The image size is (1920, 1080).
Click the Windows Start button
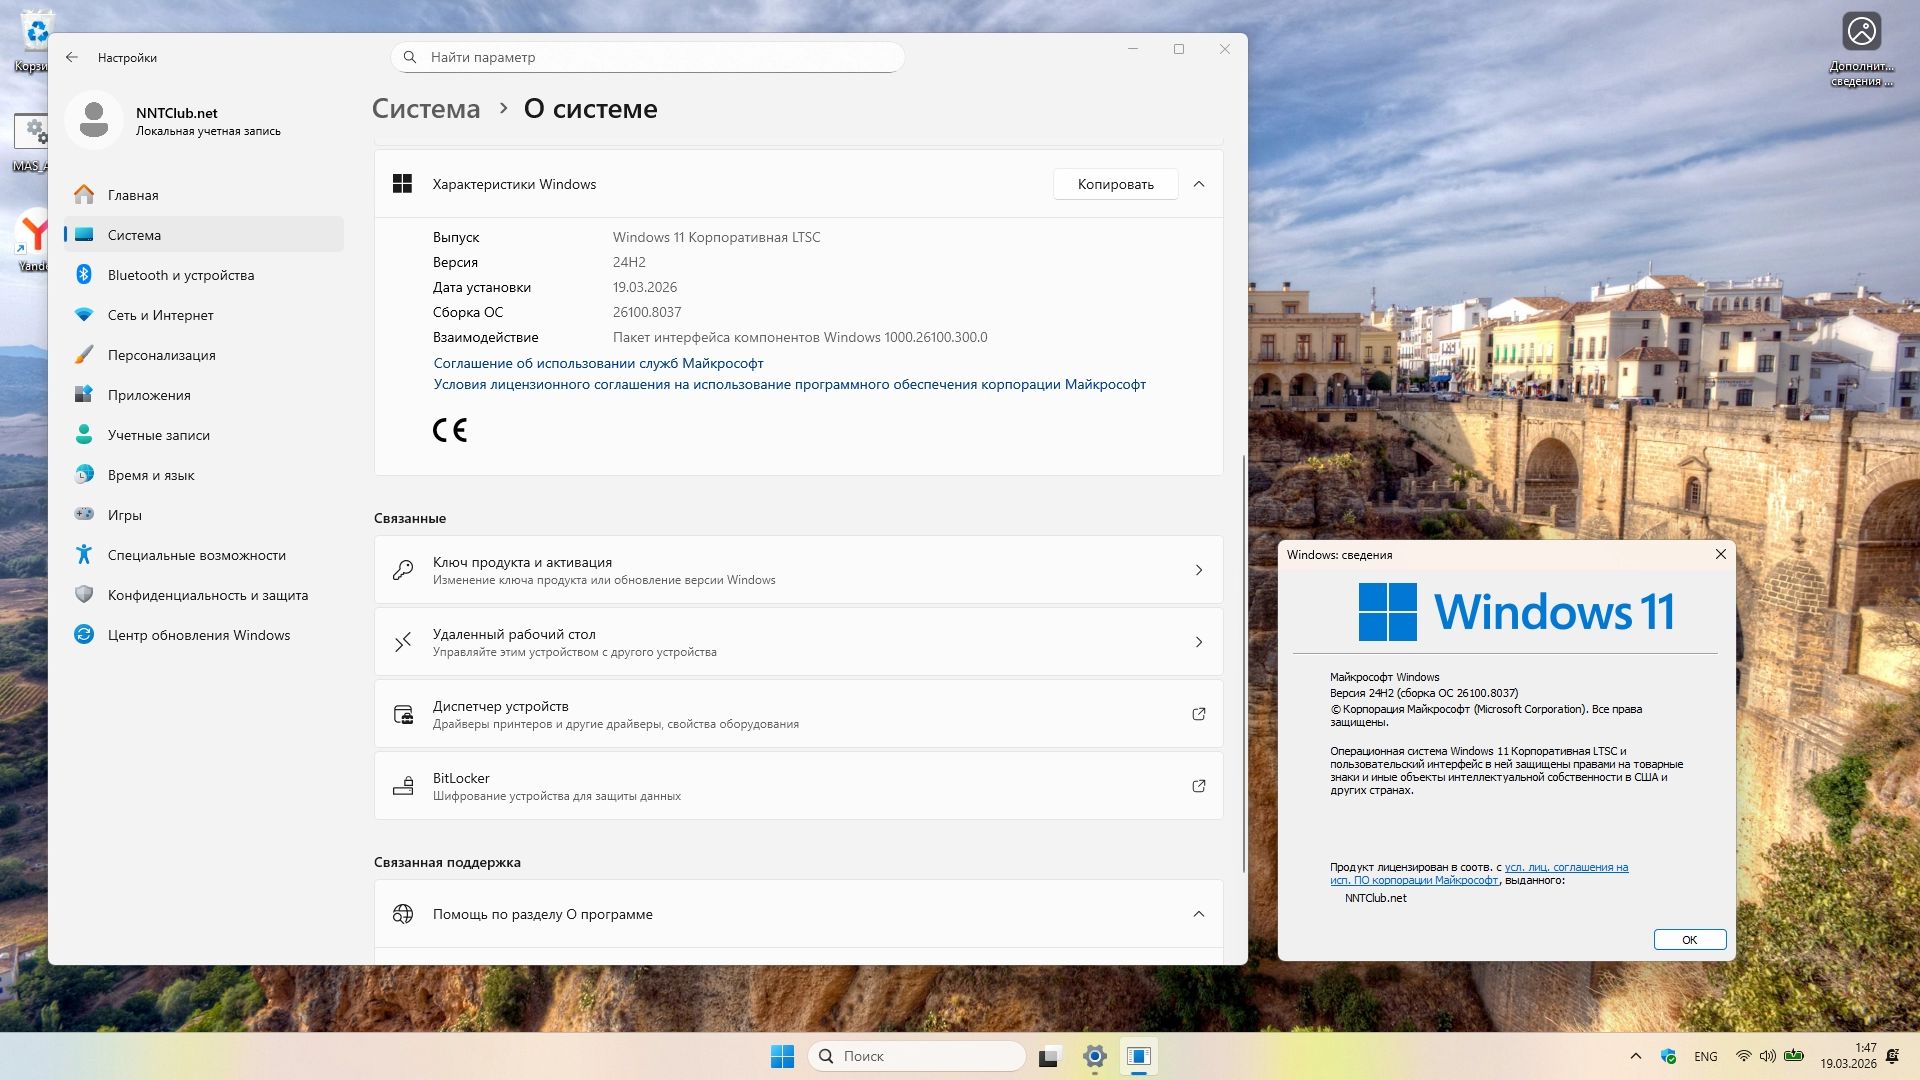782,1056
